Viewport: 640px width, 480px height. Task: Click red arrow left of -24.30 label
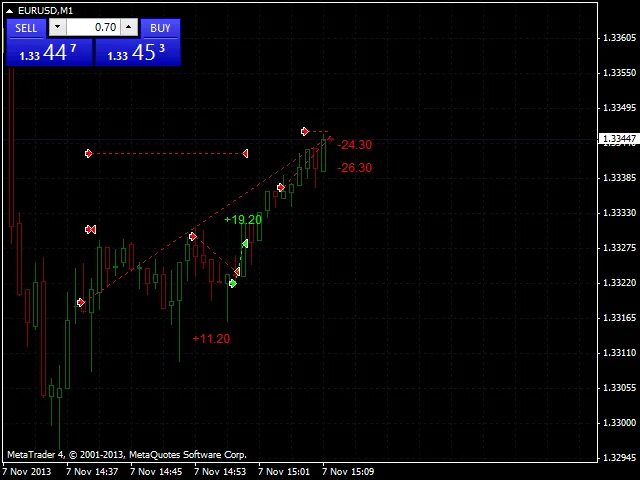[305, 131]
